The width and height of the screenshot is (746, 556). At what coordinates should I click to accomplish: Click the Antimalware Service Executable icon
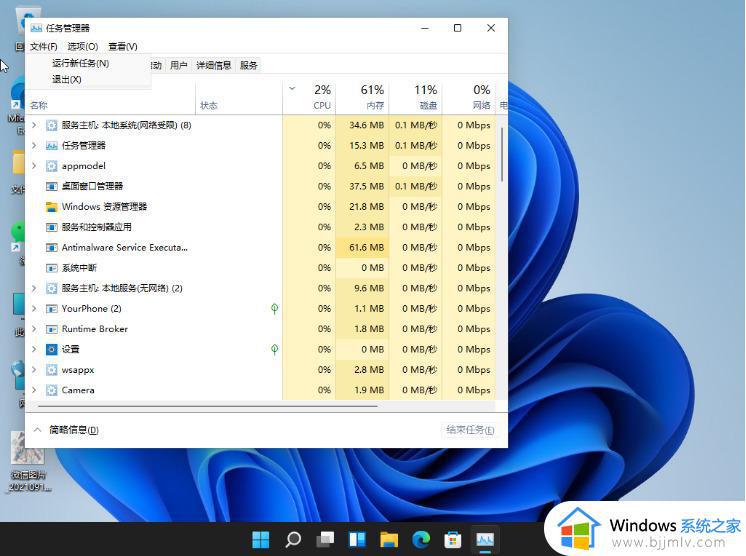51,248
